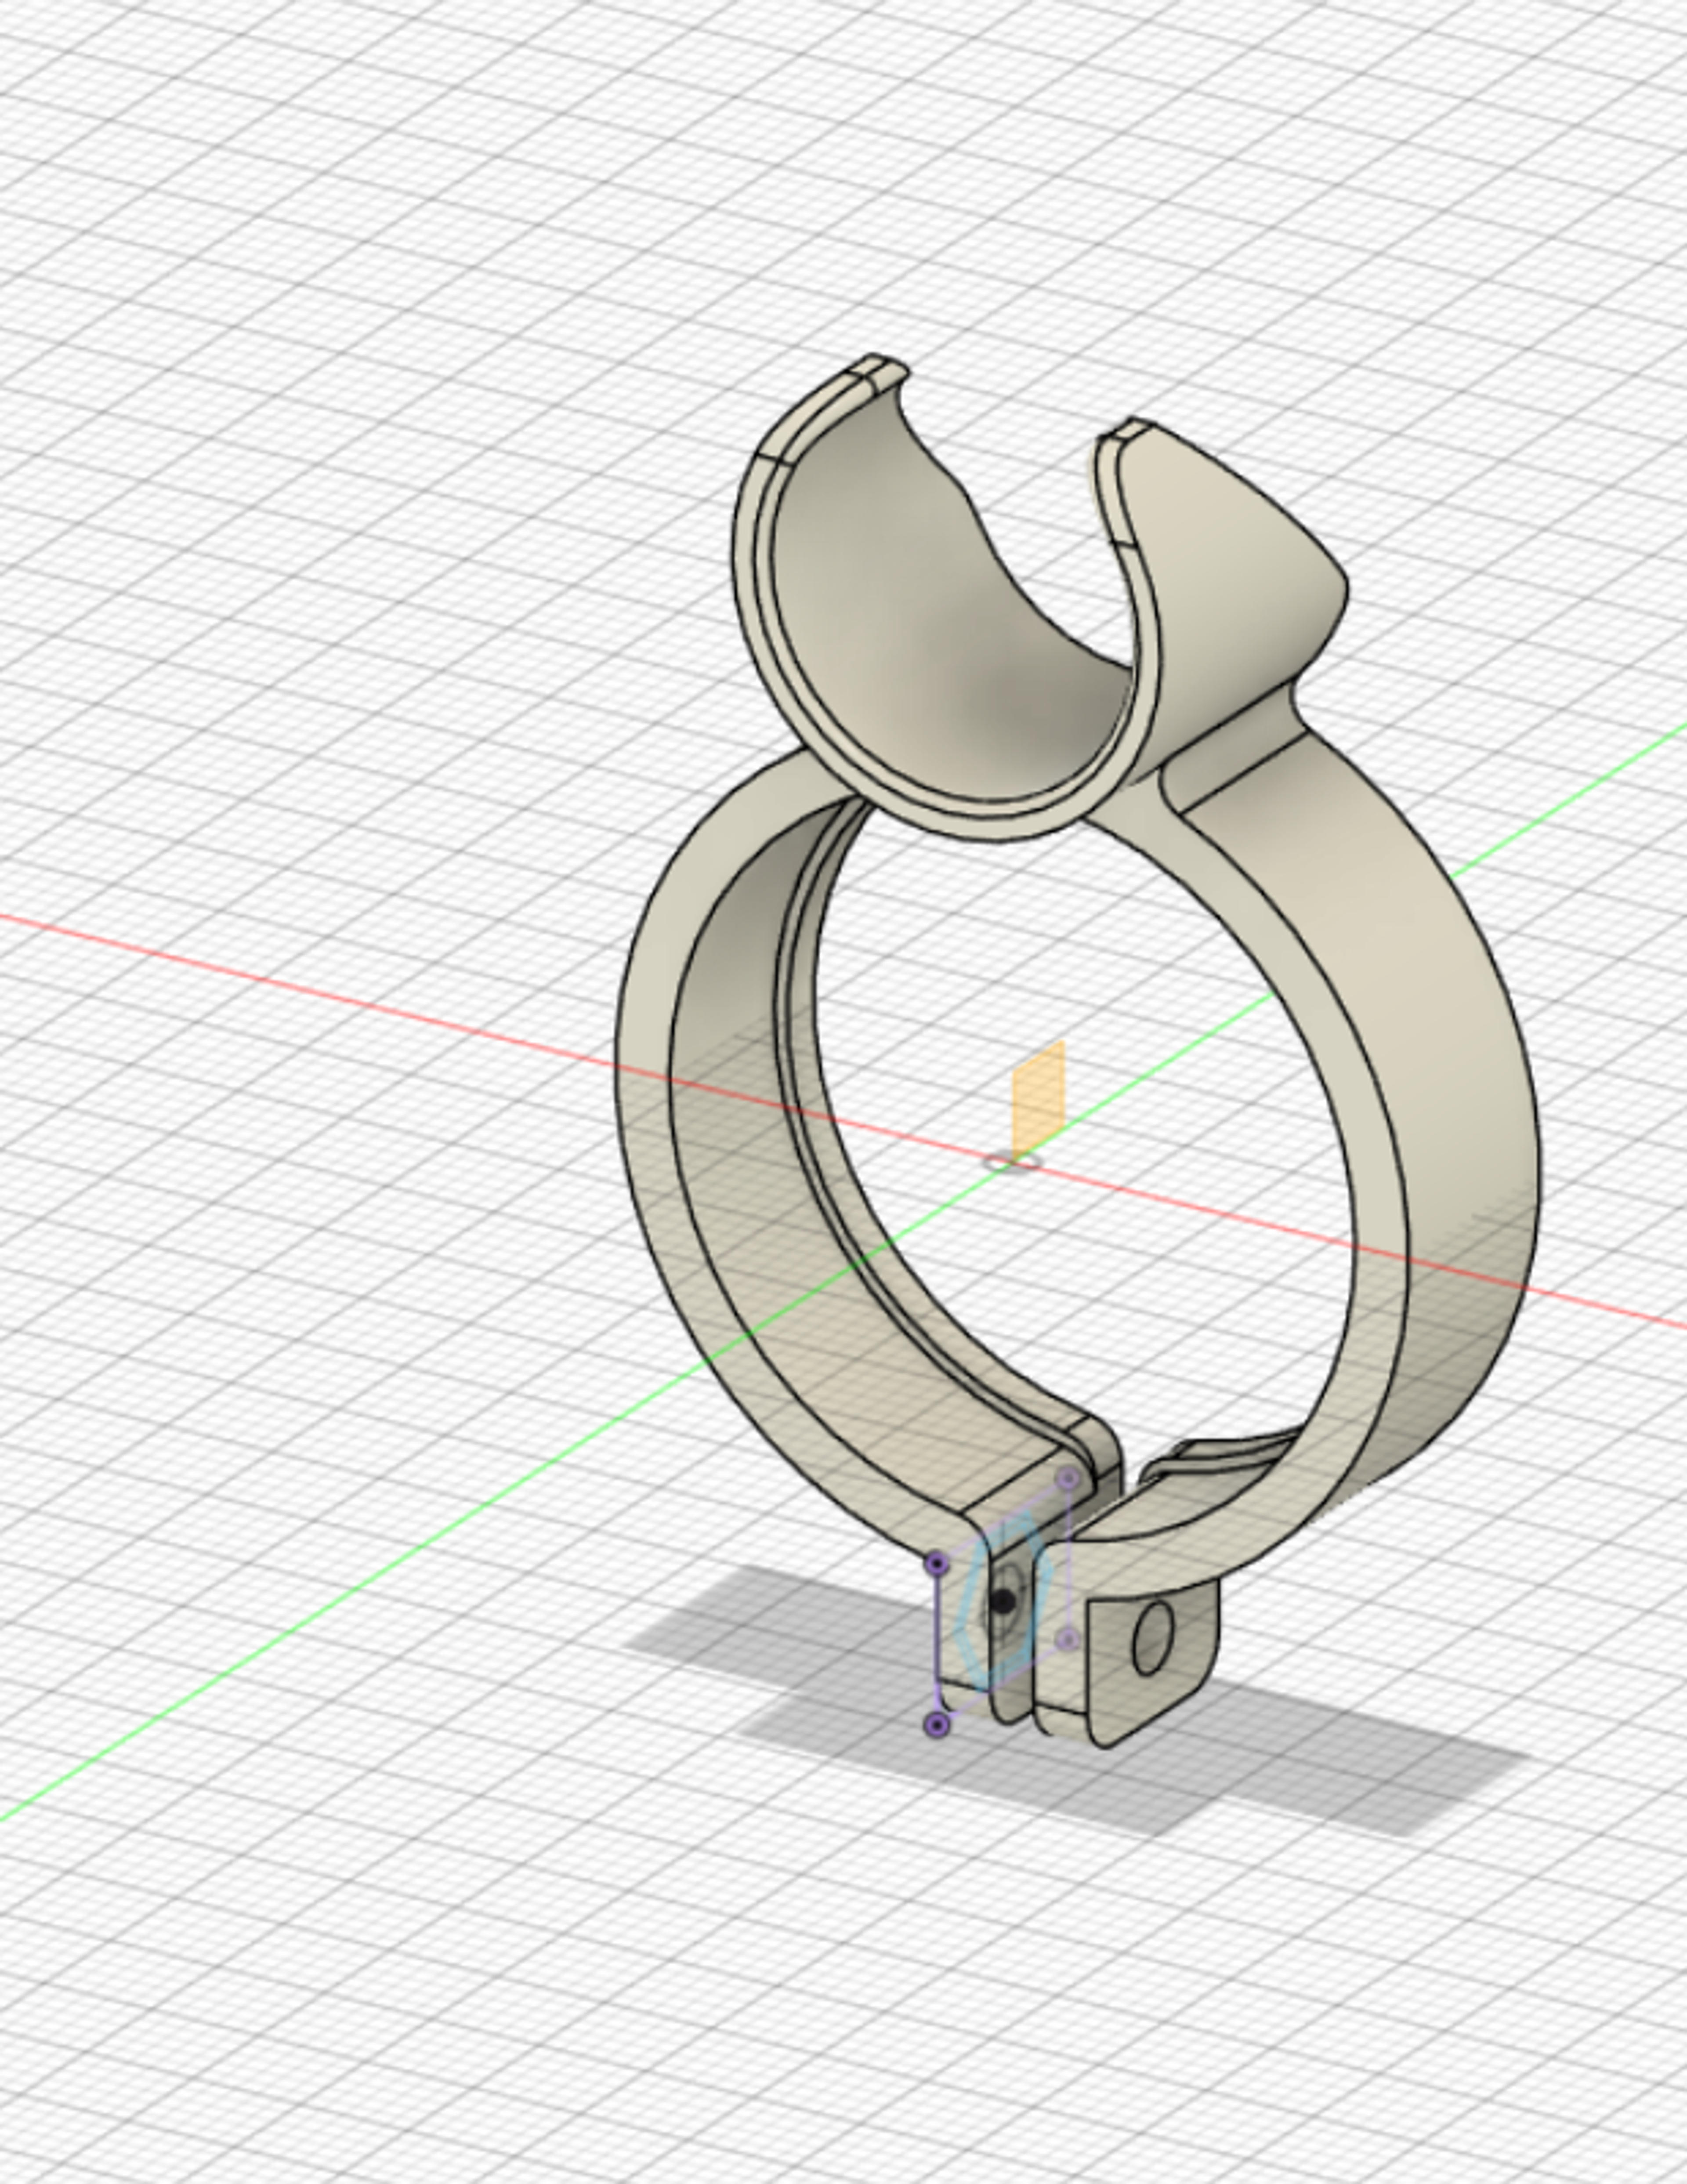Image resolution: width=1687 pixels, height=2184 pixels.
Task: Select the faded purple sketch point at lower right
Action: coord(1067,1639)
